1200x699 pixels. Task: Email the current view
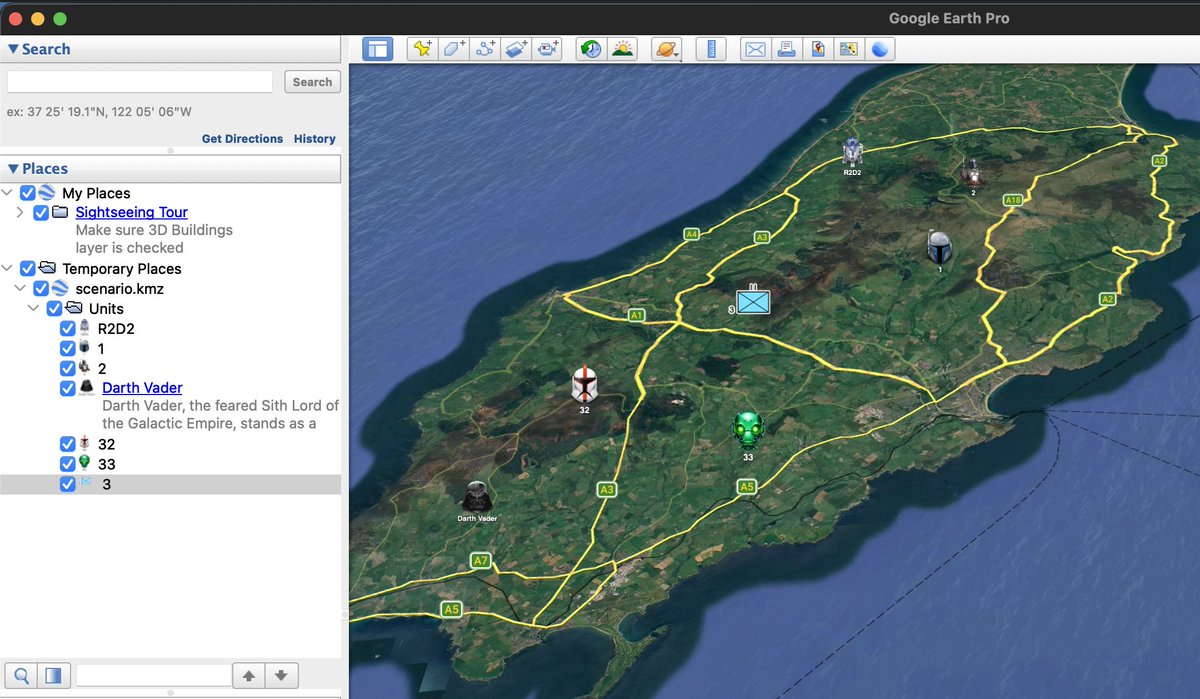click(x=754, y=48)
